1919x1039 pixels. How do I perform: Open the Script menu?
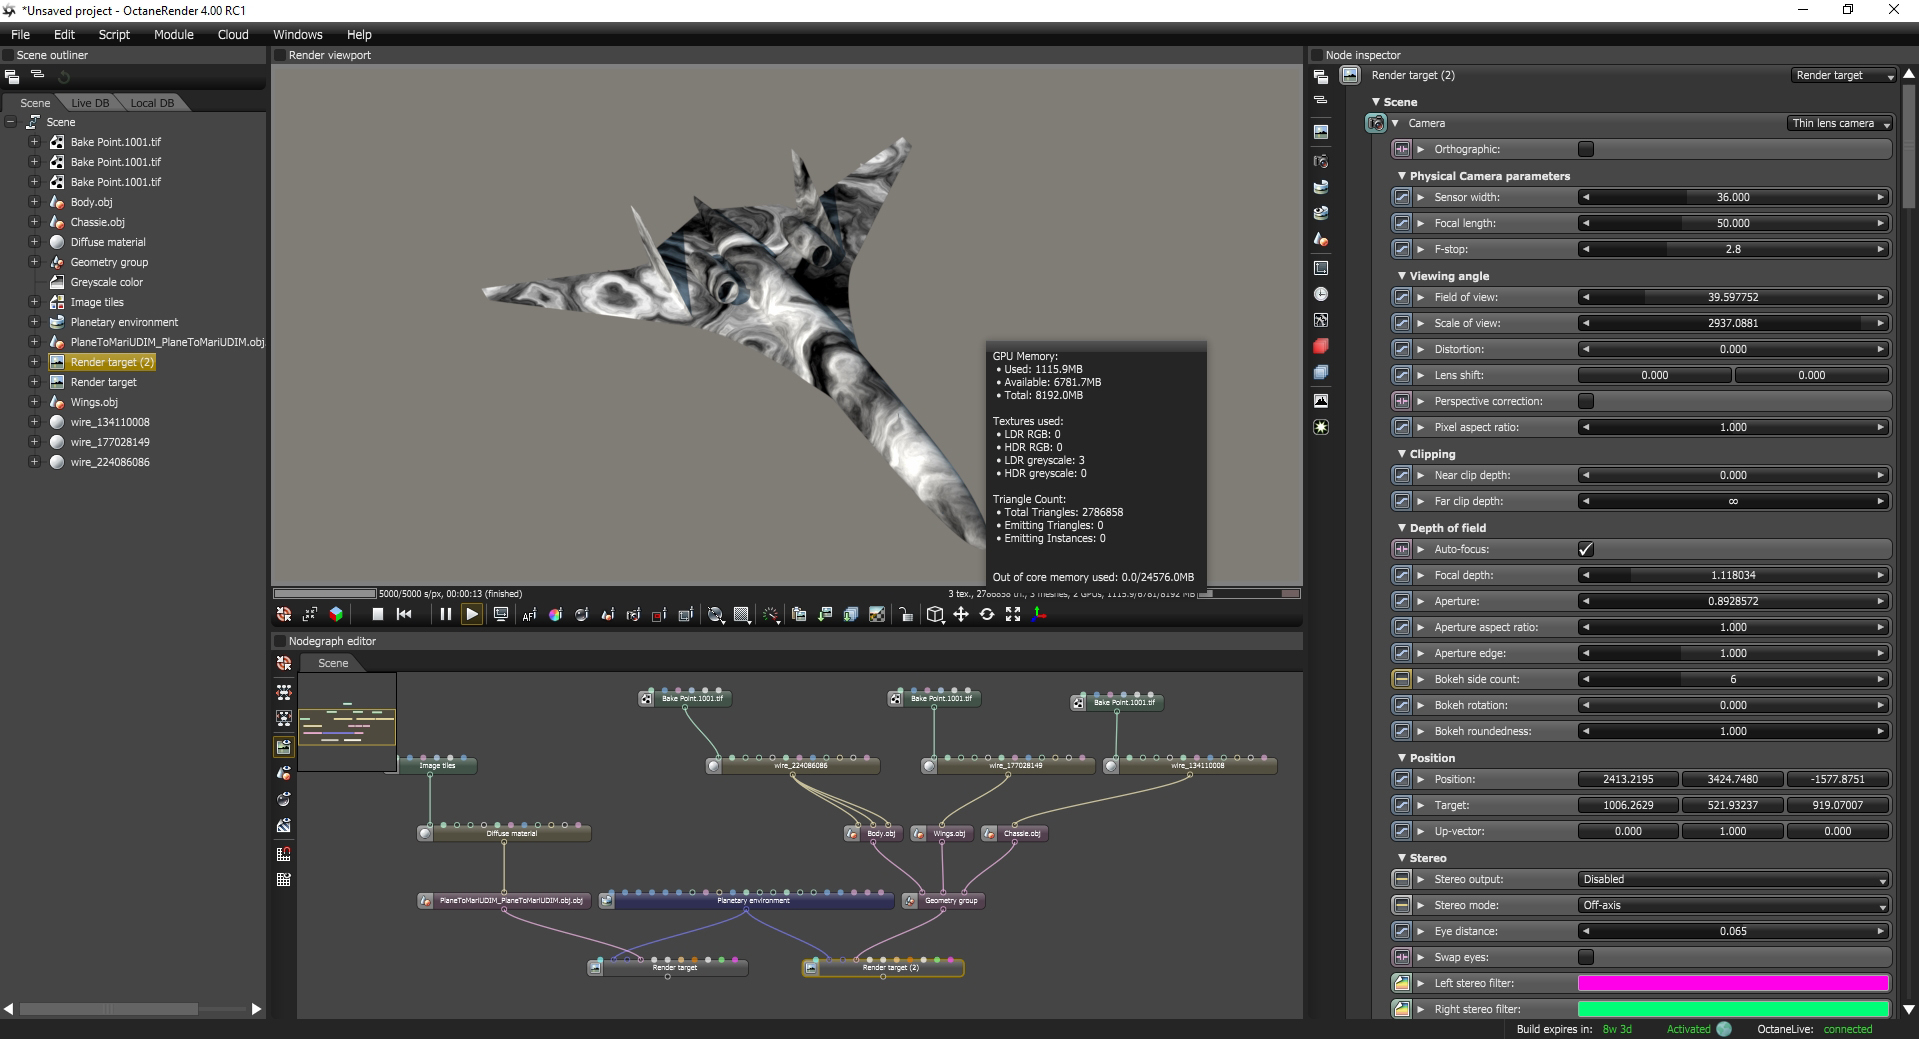[114, 34]
